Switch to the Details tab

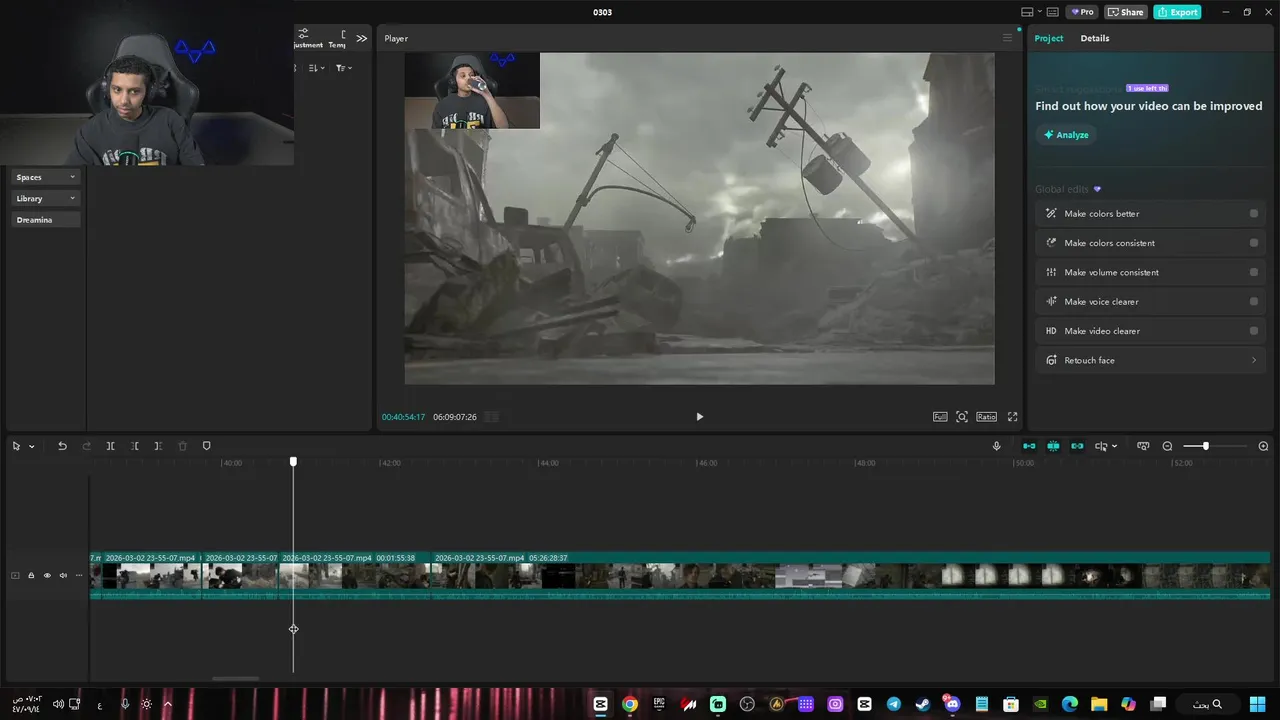[x=1095, y=38]
